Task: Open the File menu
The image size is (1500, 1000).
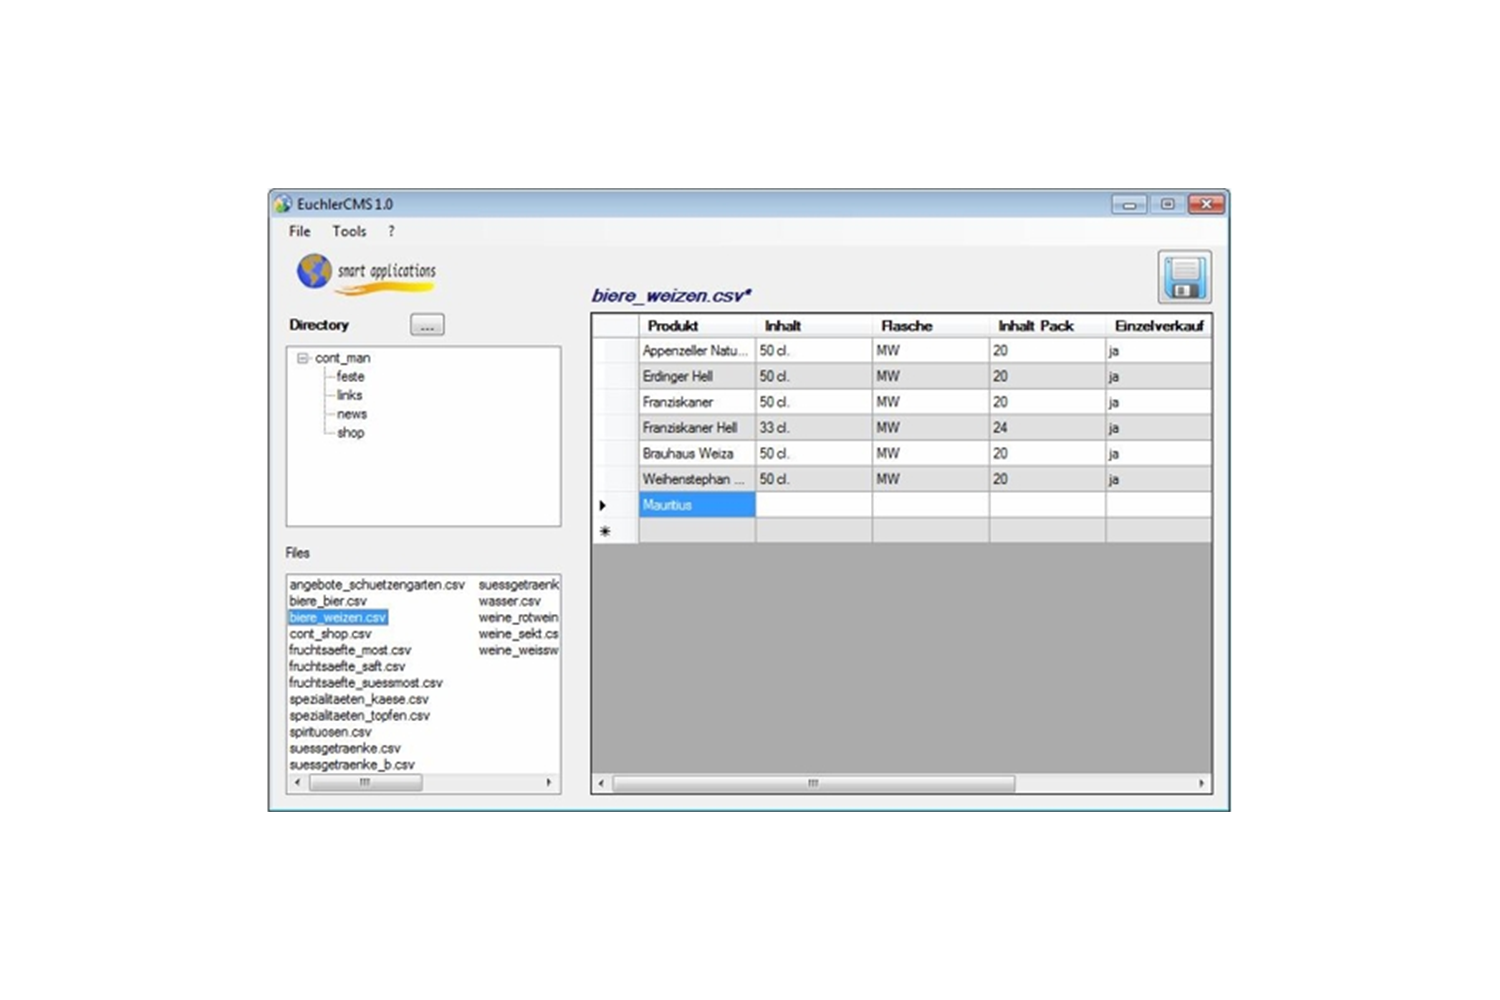Action: coord(299,231)
